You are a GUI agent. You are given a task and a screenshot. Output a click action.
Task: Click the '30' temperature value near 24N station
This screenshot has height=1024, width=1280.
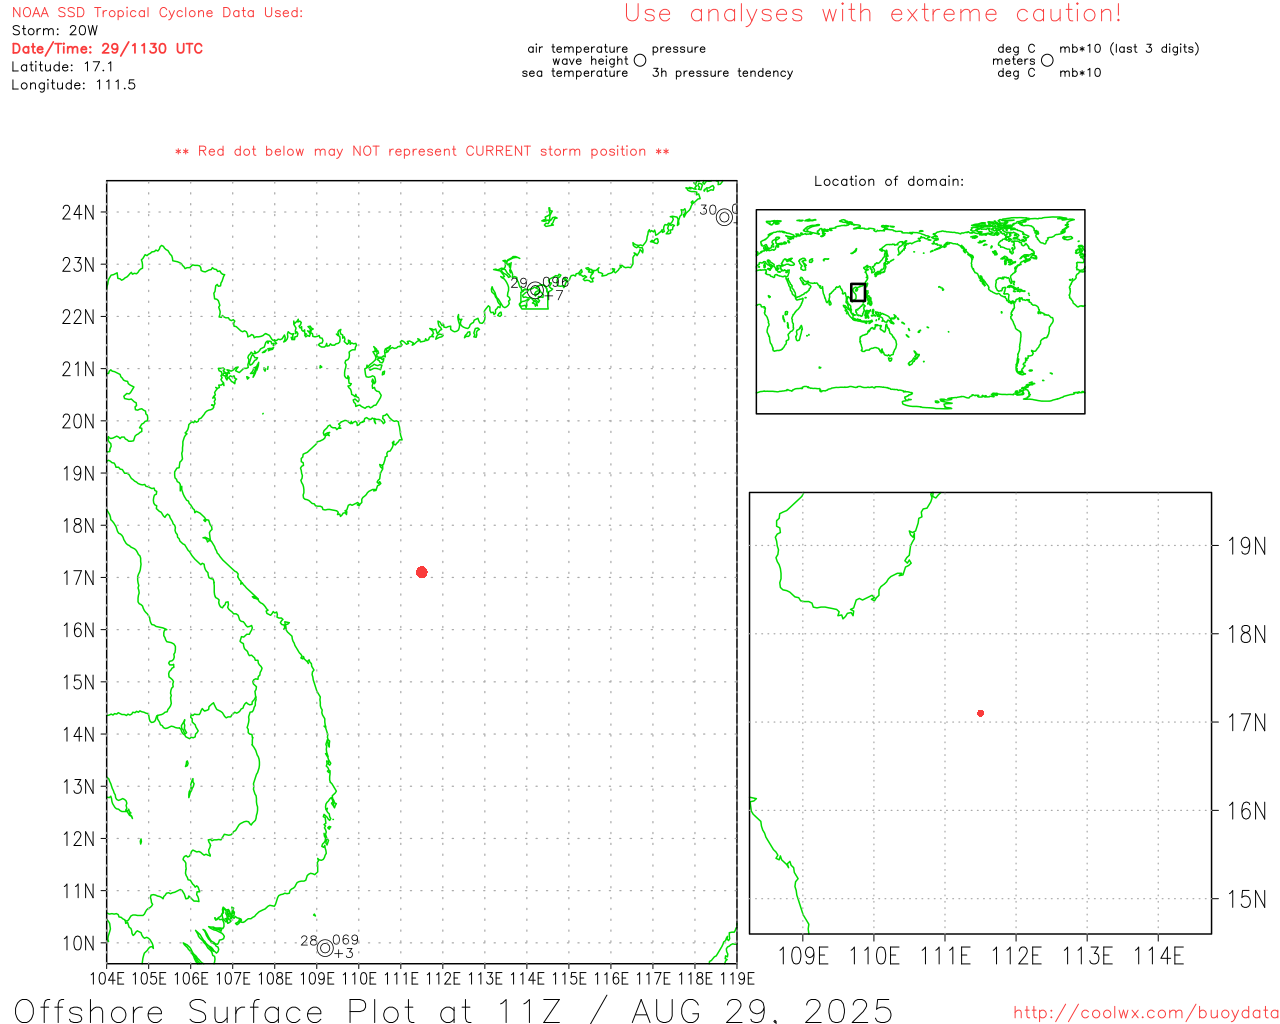tap(708, 210)
